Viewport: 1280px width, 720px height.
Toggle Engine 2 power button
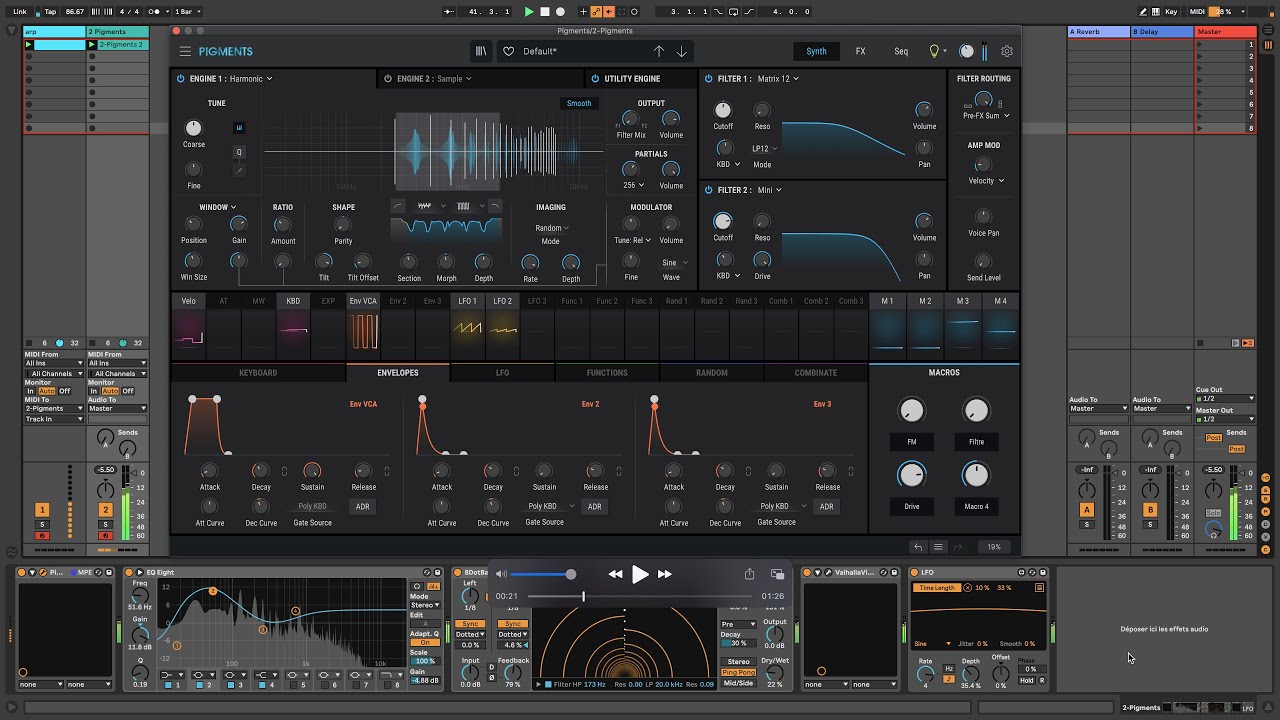388,78
